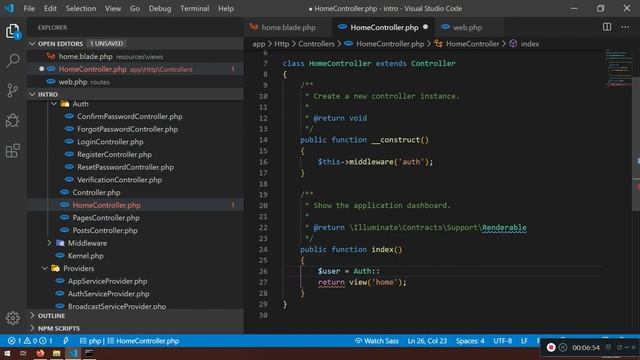
Task: Open the Debug view icon
Action: pos(13,120)
